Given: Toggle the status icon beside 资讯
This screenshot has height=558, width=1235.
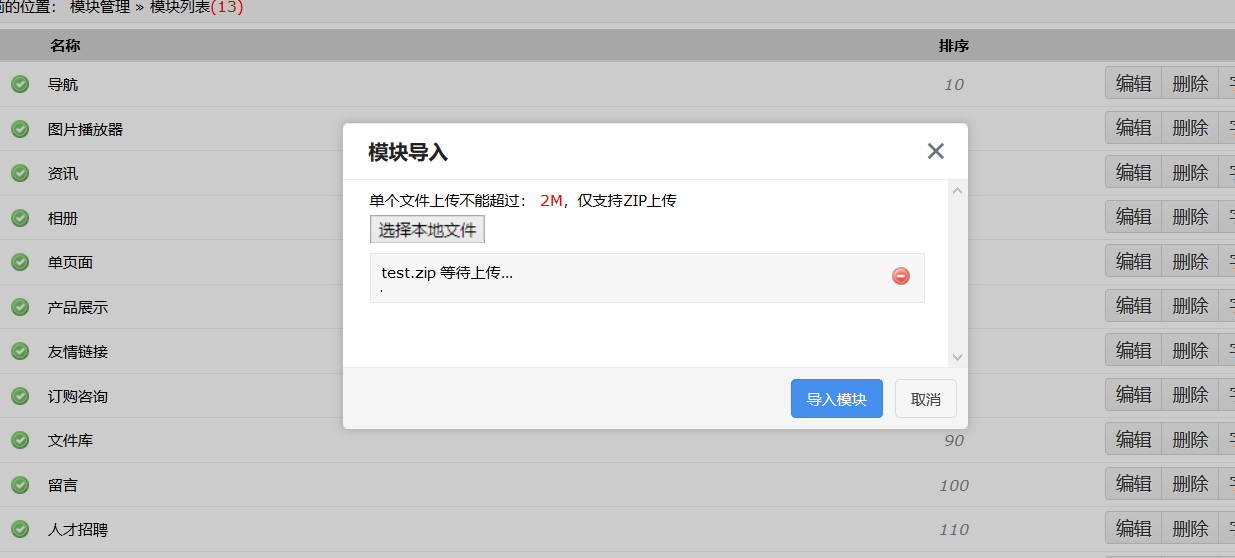Looking at the screenshot, I should point(20,173).
